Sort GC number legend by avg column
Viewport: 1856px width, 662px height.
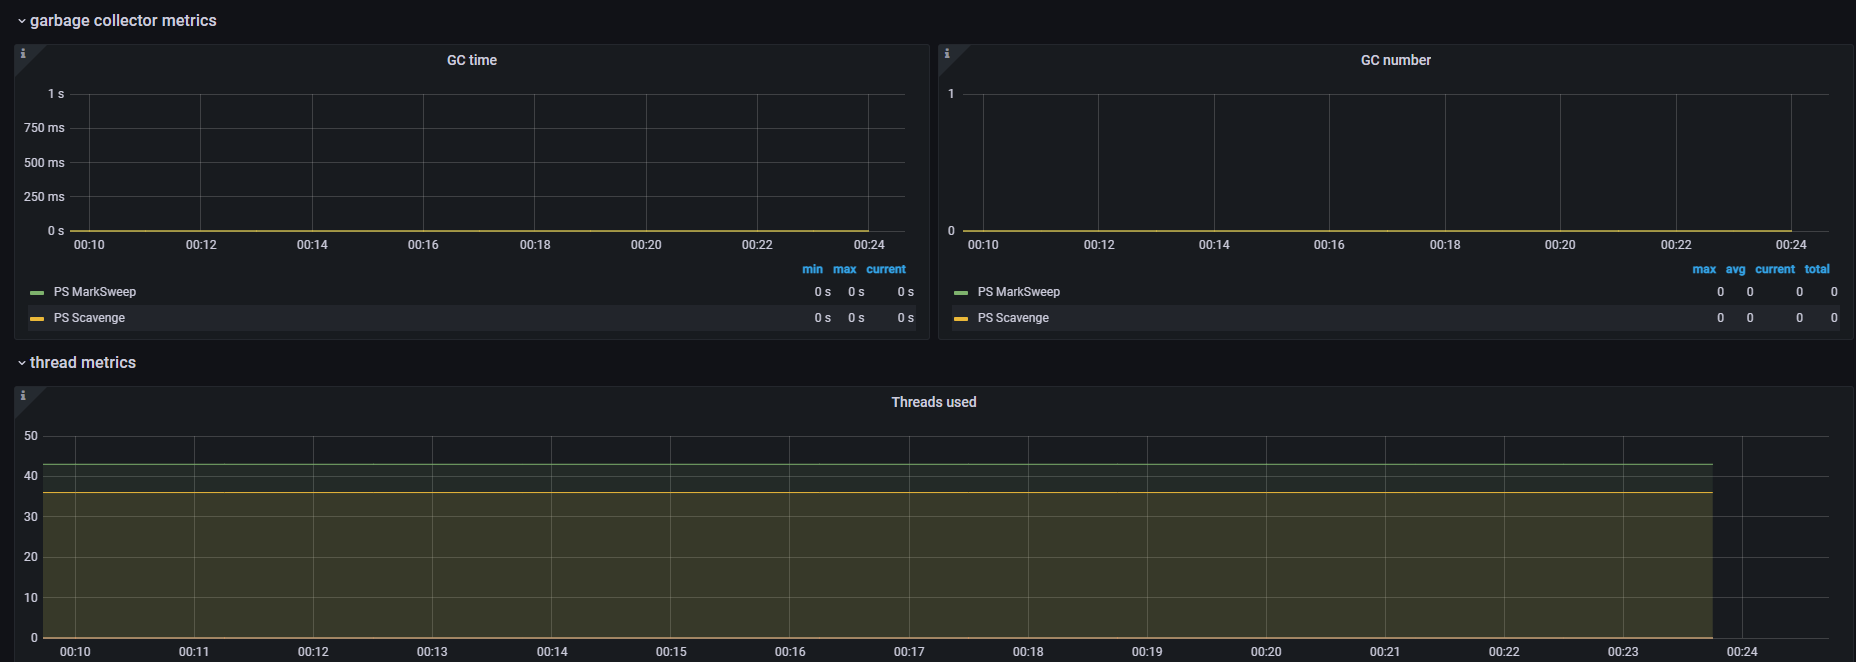point(1735,269)
